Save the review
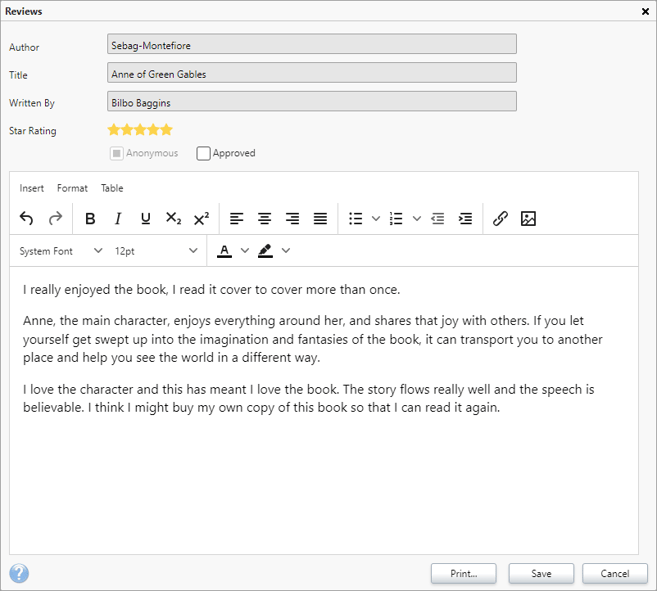 (x=541, y=573)
